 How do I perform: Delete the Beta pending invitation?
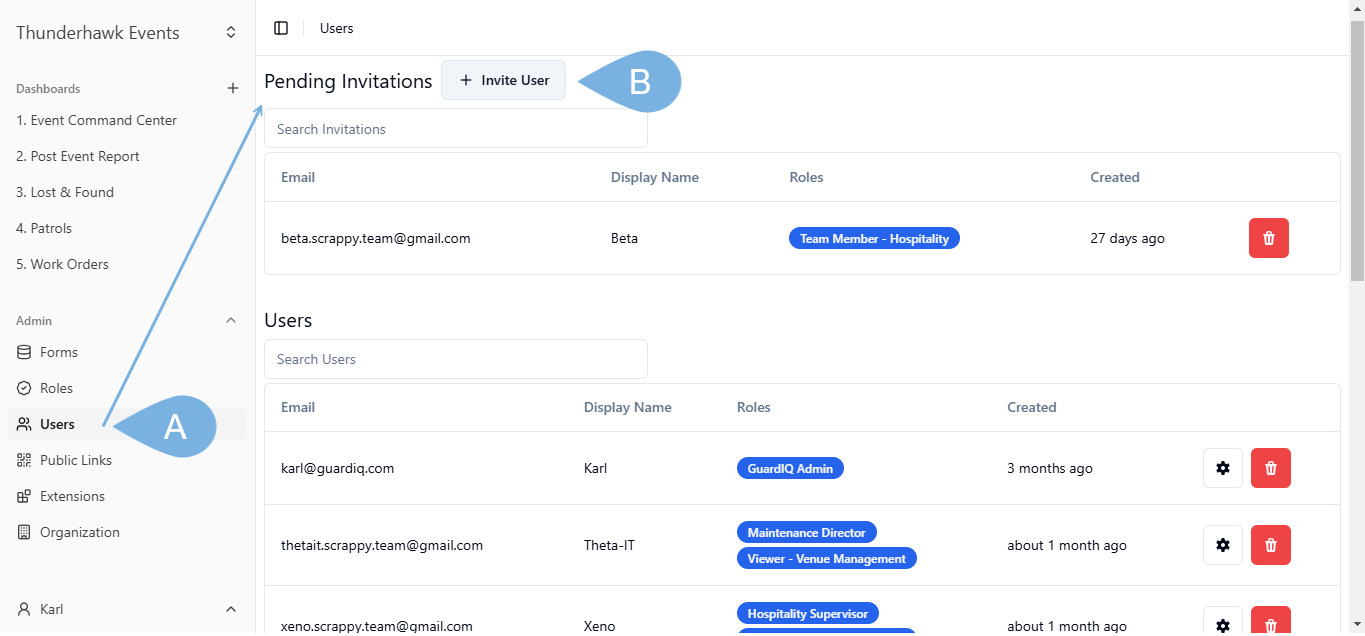(x=1269, y=238)
